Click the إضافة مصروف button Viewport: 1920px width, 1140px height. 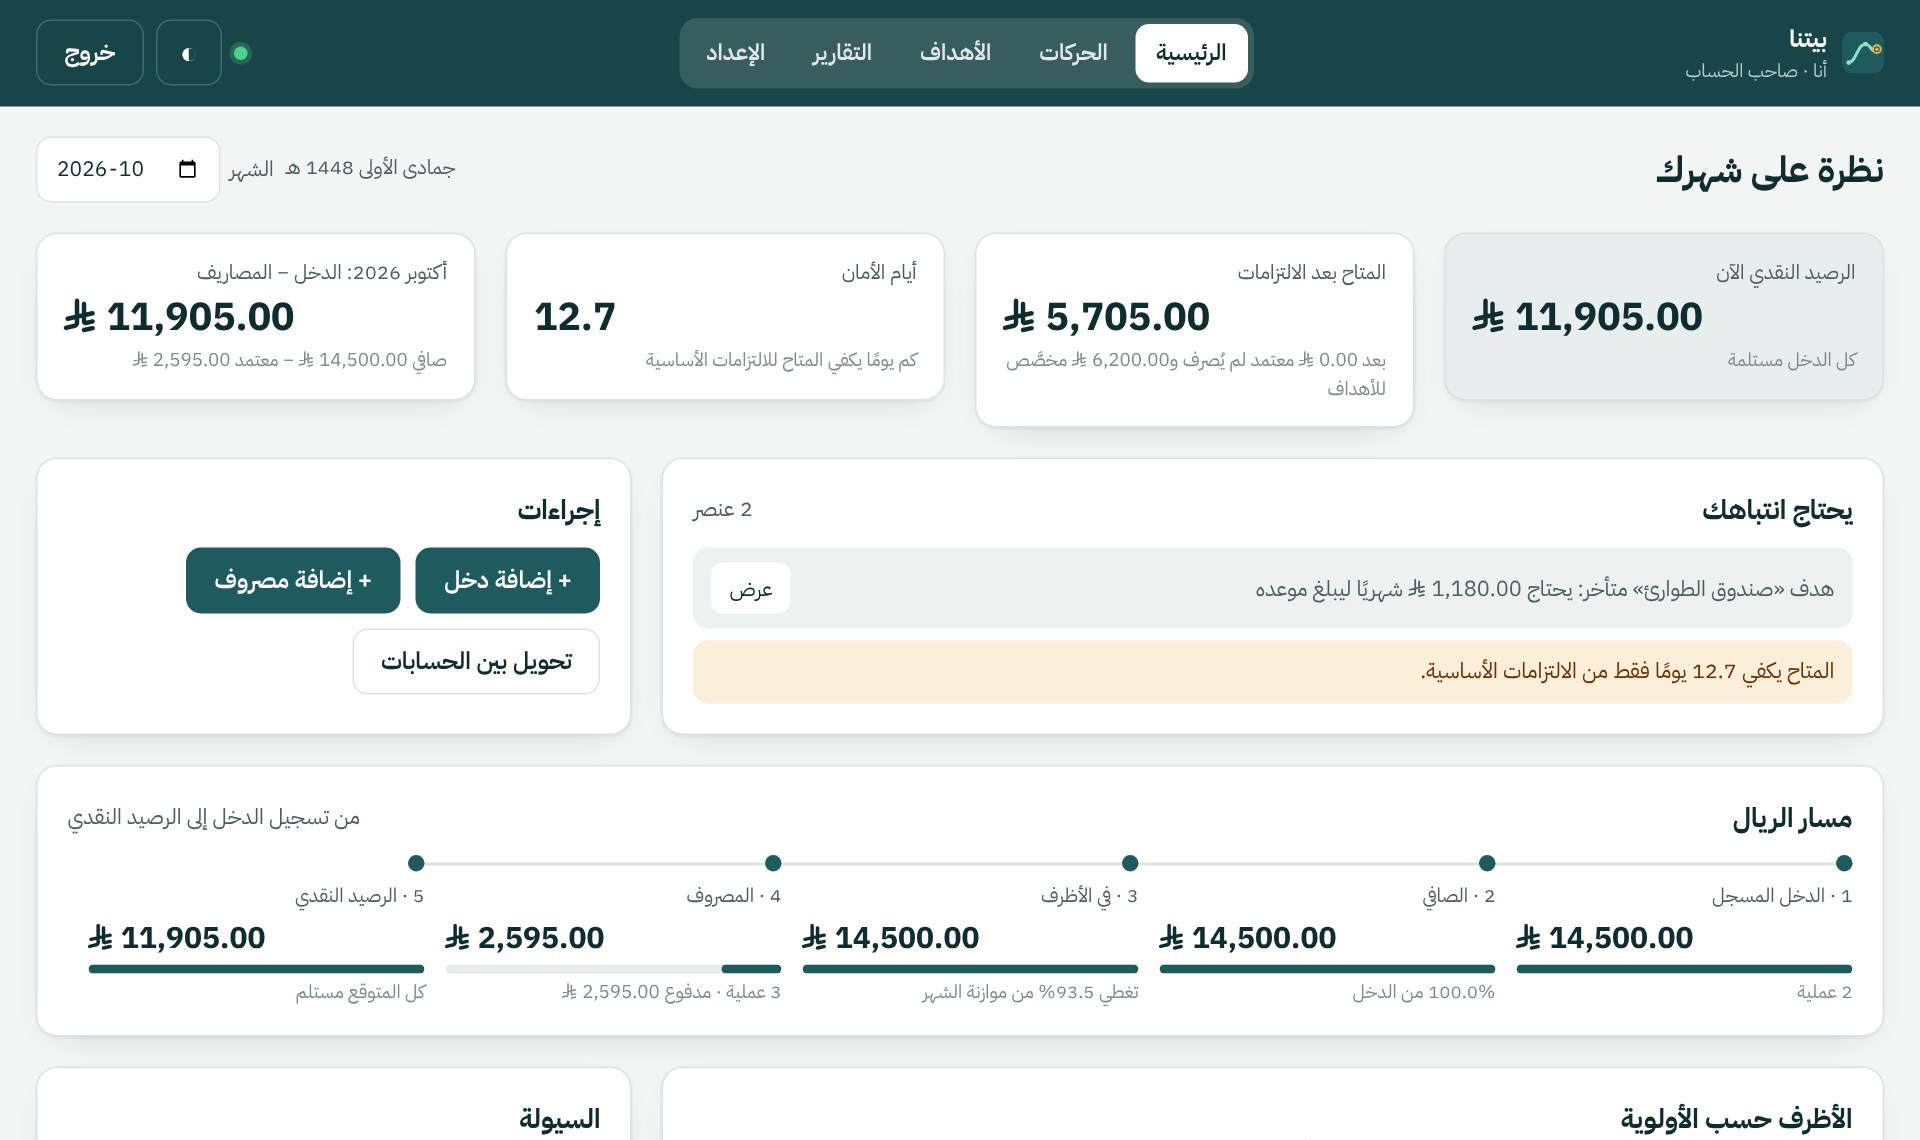[x=293, y=580]
